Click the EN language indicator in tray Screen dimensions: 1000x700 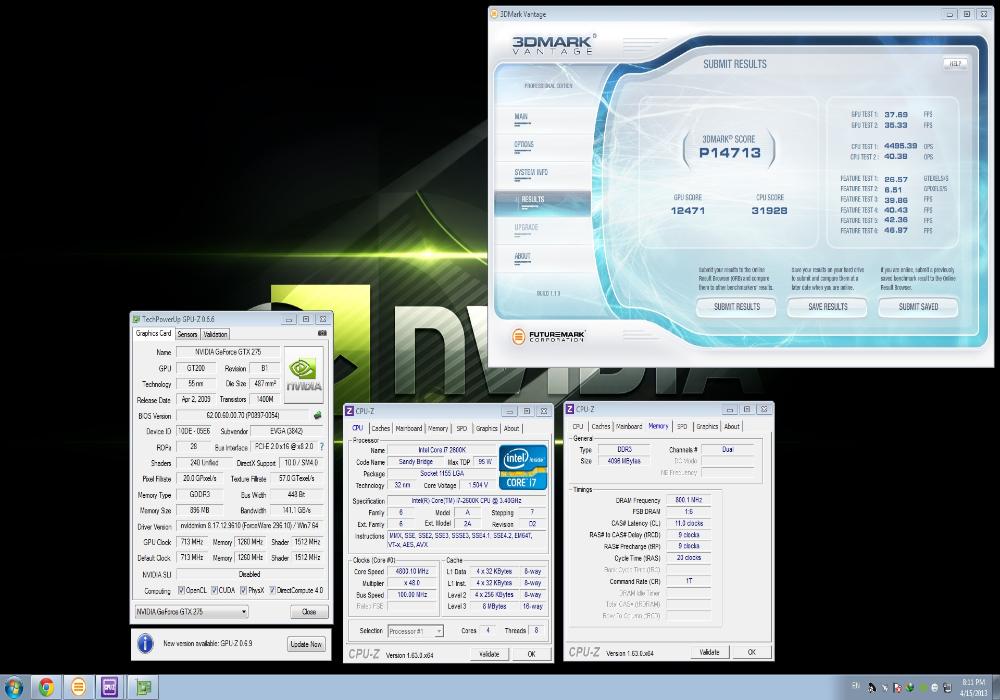click(855, 686)
